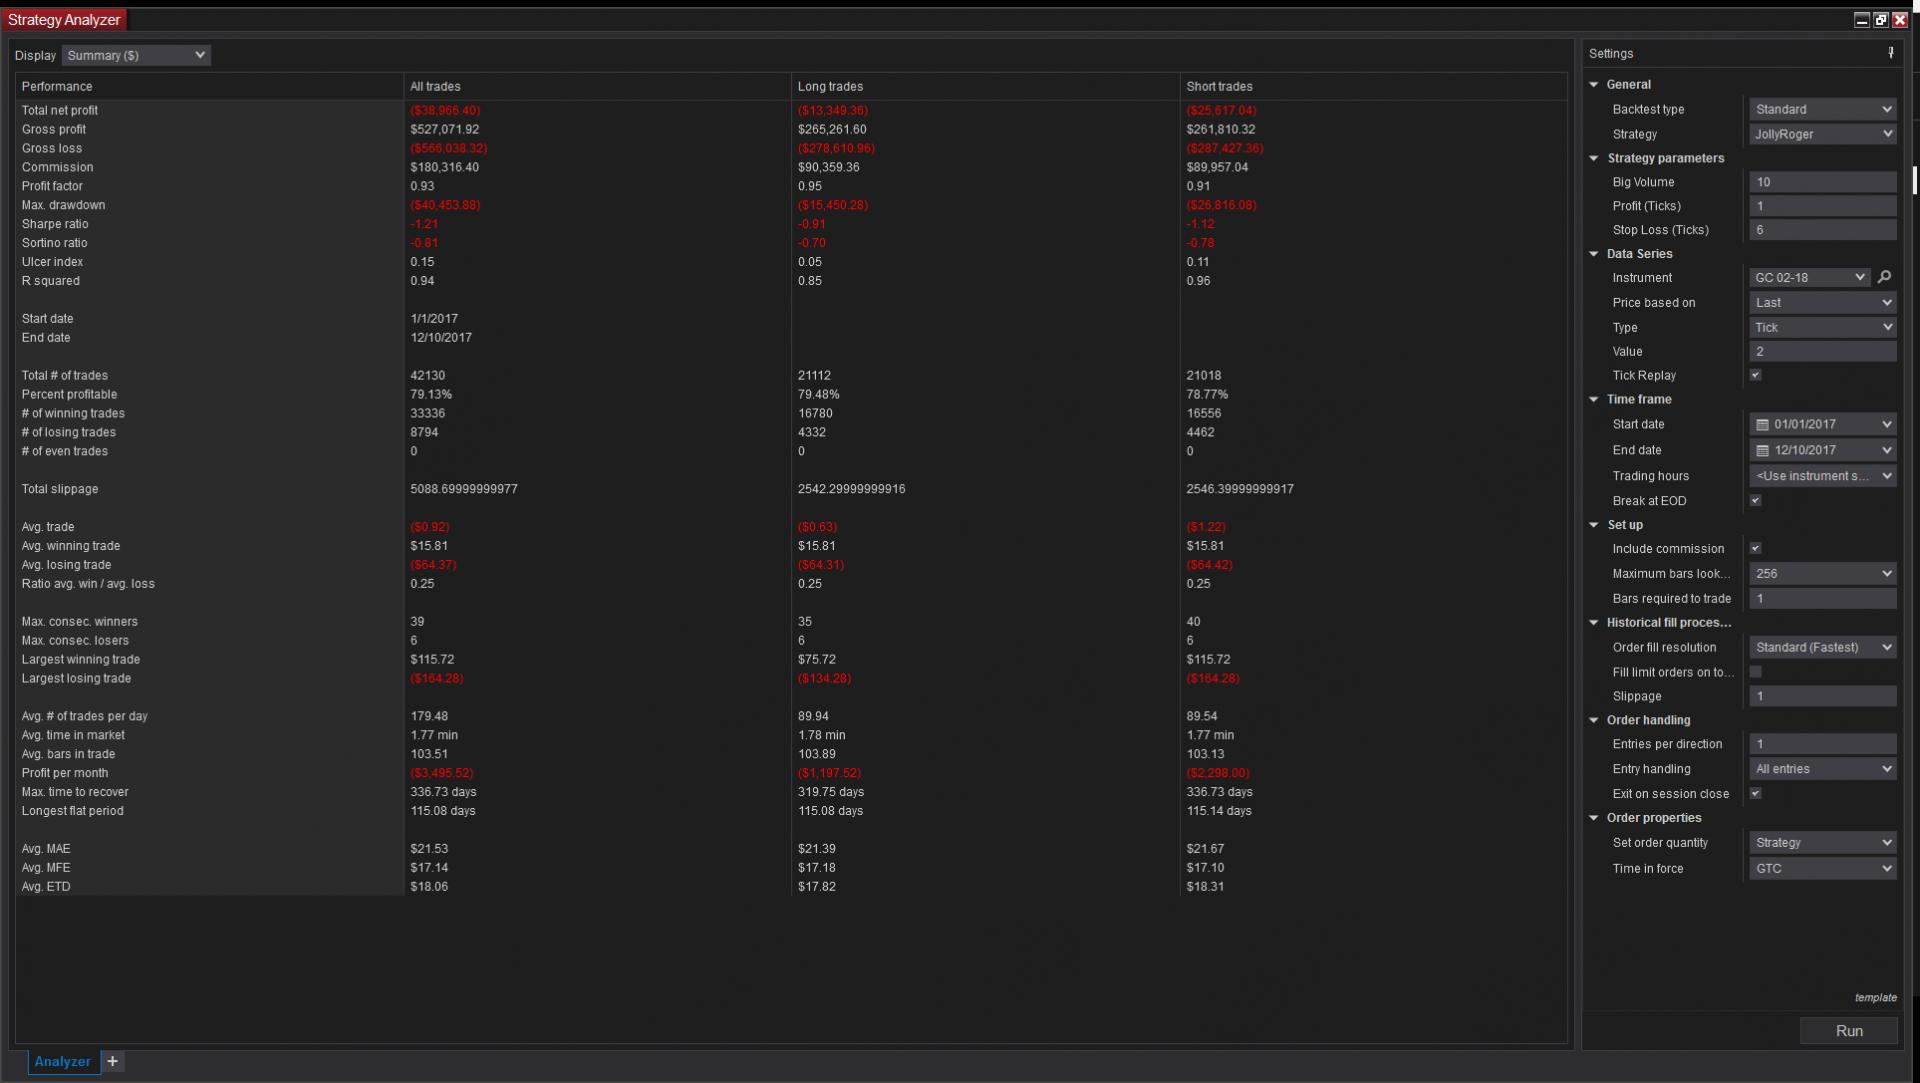Open the Strategy JollyRoger dropdown
Image resolution: width=1920 pixels, height=1083 pixels.
pyautogui.click(x=1822, y=134)
